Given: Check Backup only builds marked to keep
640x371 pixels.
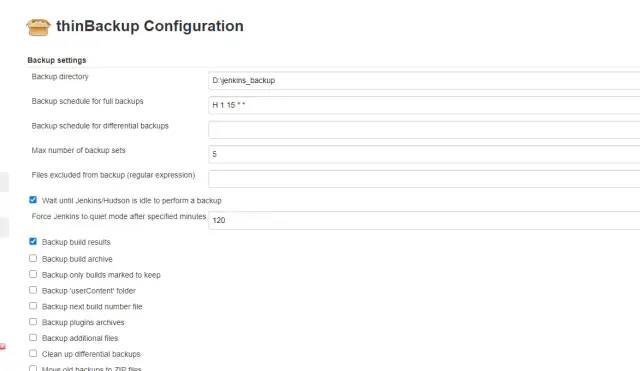Looking at the screenshot, I should click(x=33, y=274).
